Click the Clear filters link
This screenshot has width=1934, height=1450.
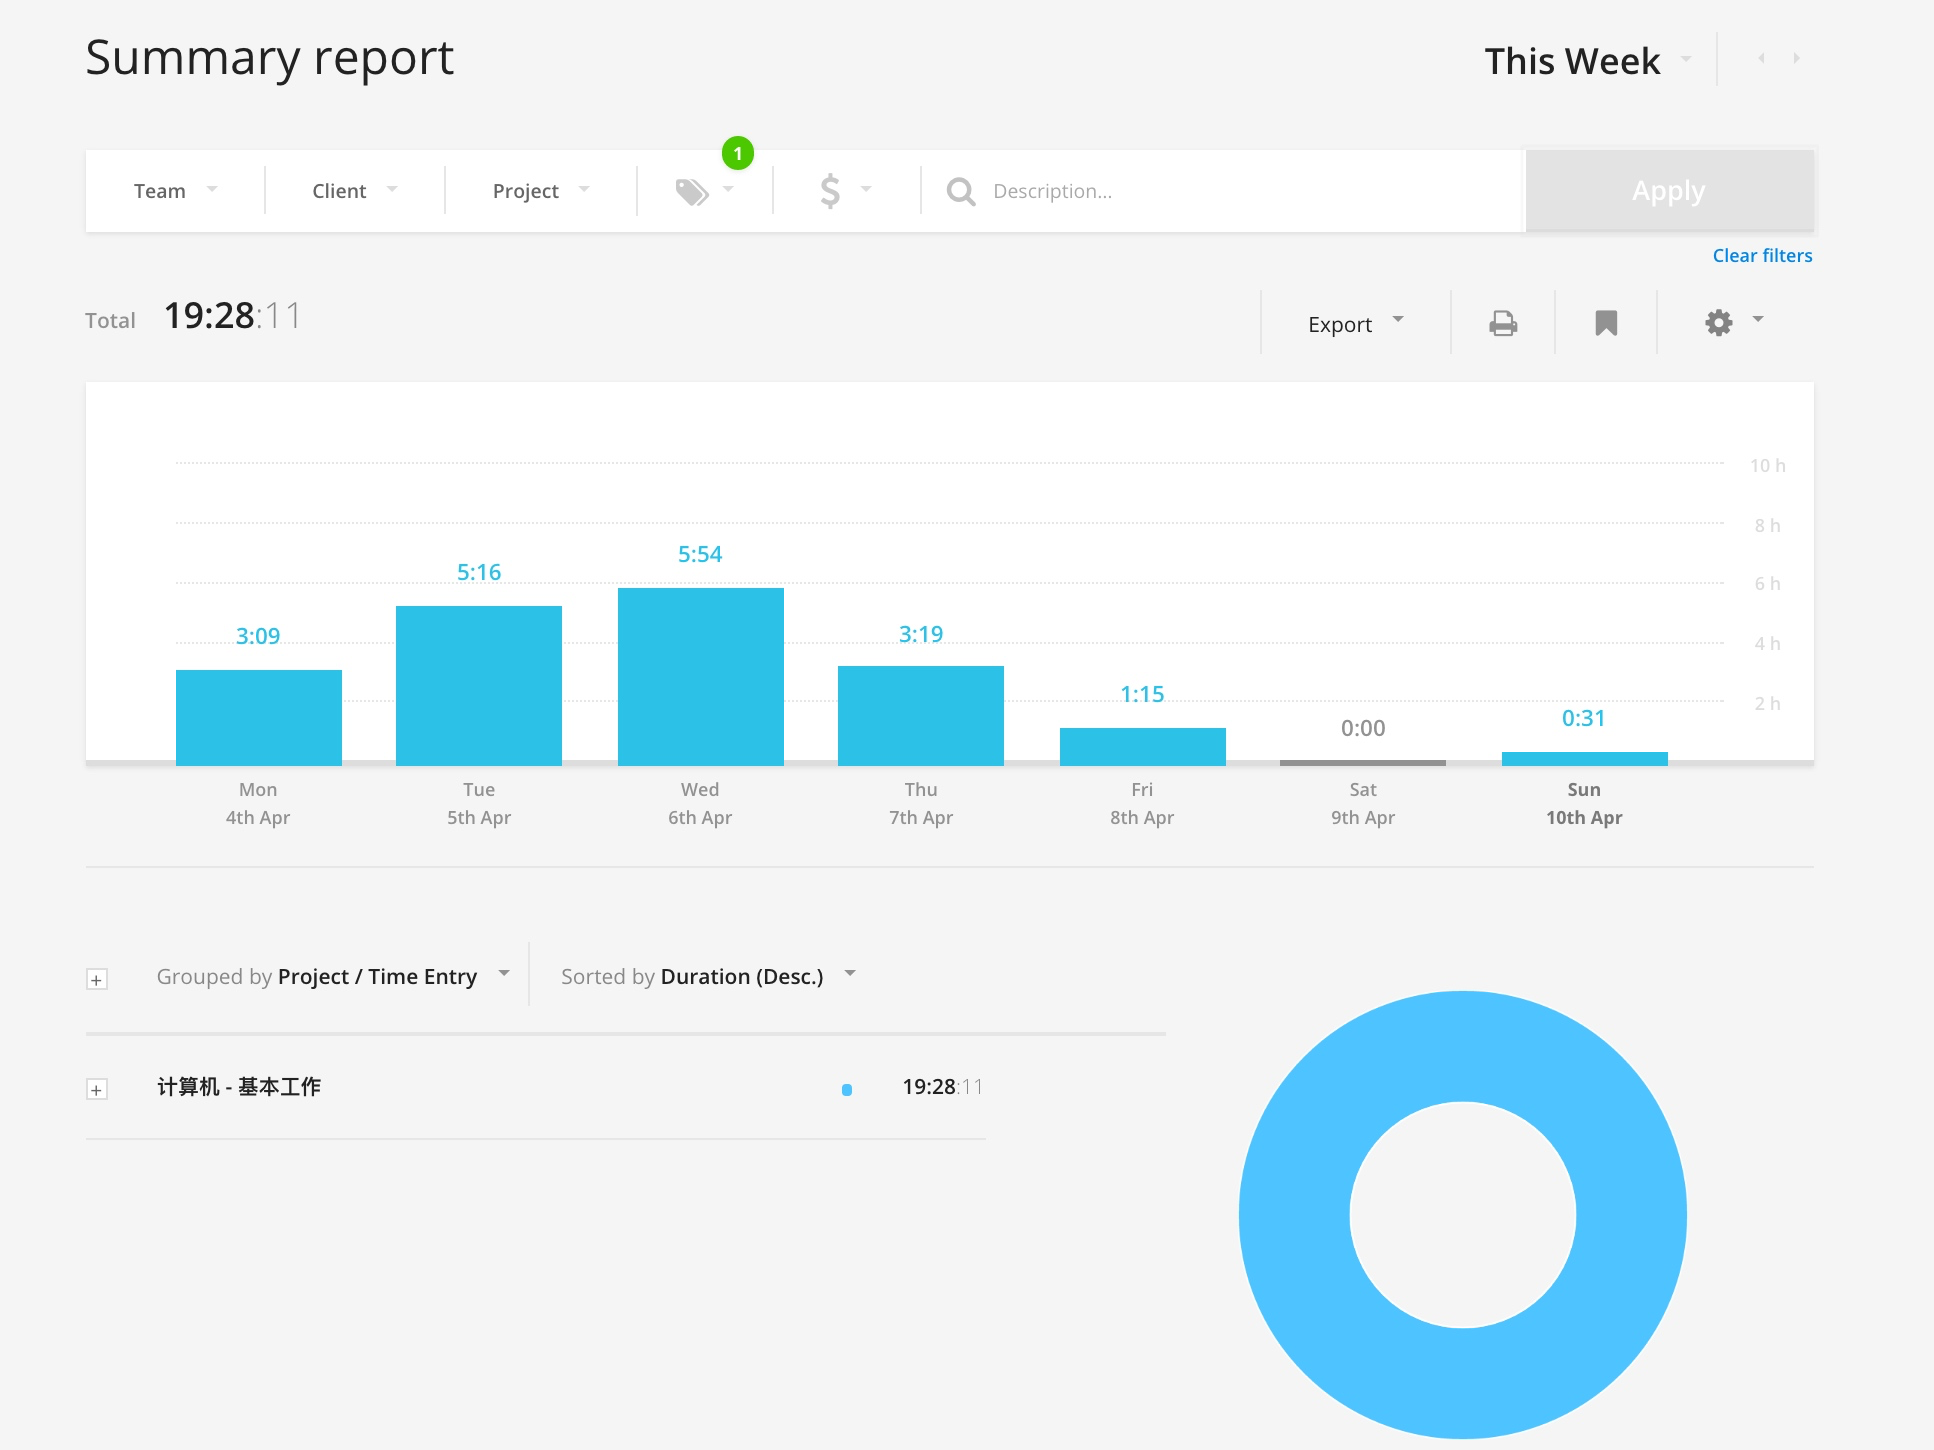(x=1762, y=256)
